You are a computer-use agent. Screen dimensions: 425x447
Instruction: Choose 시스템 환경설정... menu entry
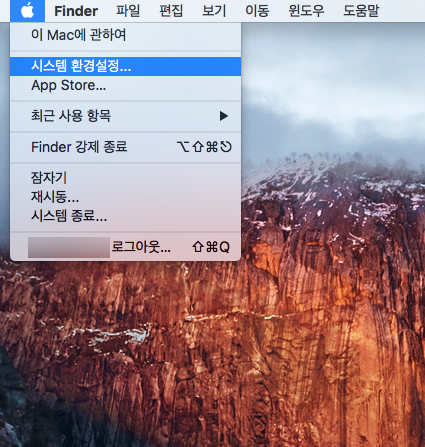[125, 66]
